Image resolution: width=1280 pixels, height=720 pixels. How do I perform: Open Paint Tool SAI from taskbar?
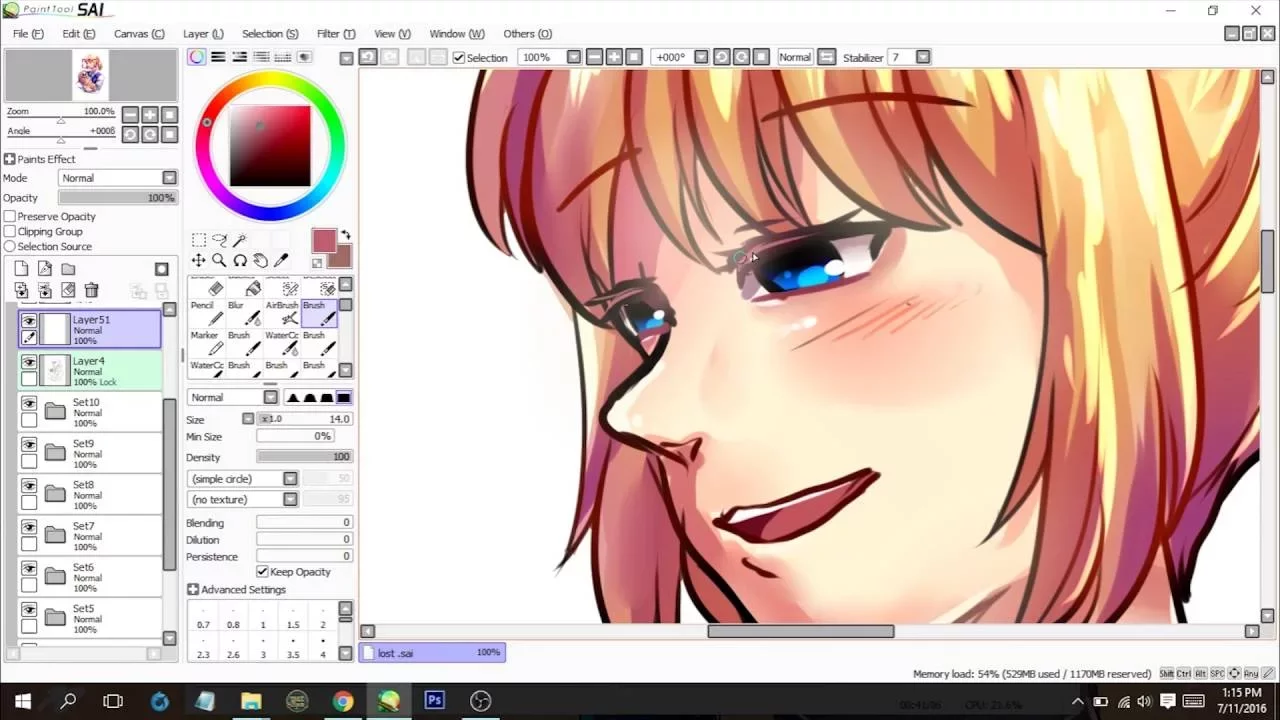tap(388, 701)
